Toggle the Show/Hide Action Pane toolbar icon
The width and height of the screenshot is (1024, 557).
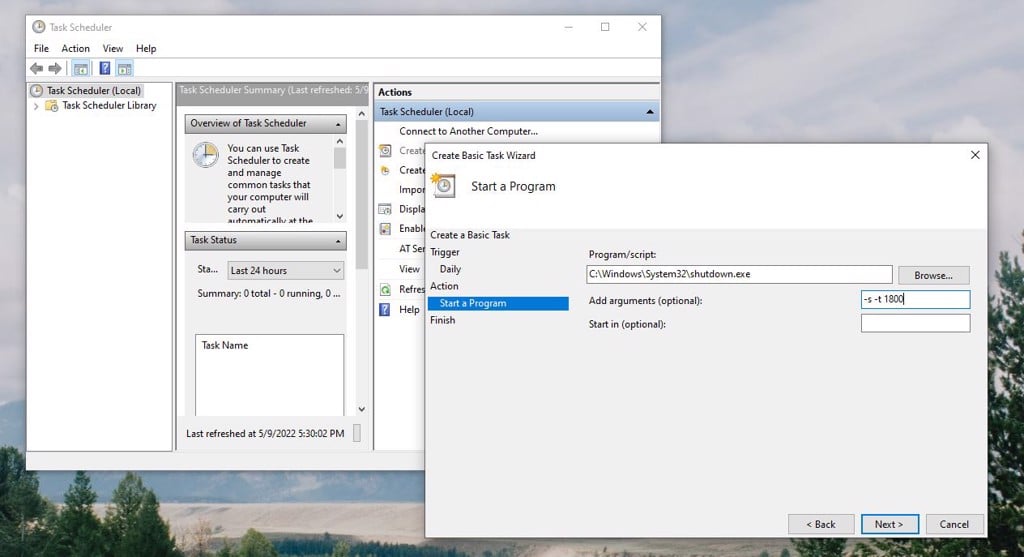125,69
